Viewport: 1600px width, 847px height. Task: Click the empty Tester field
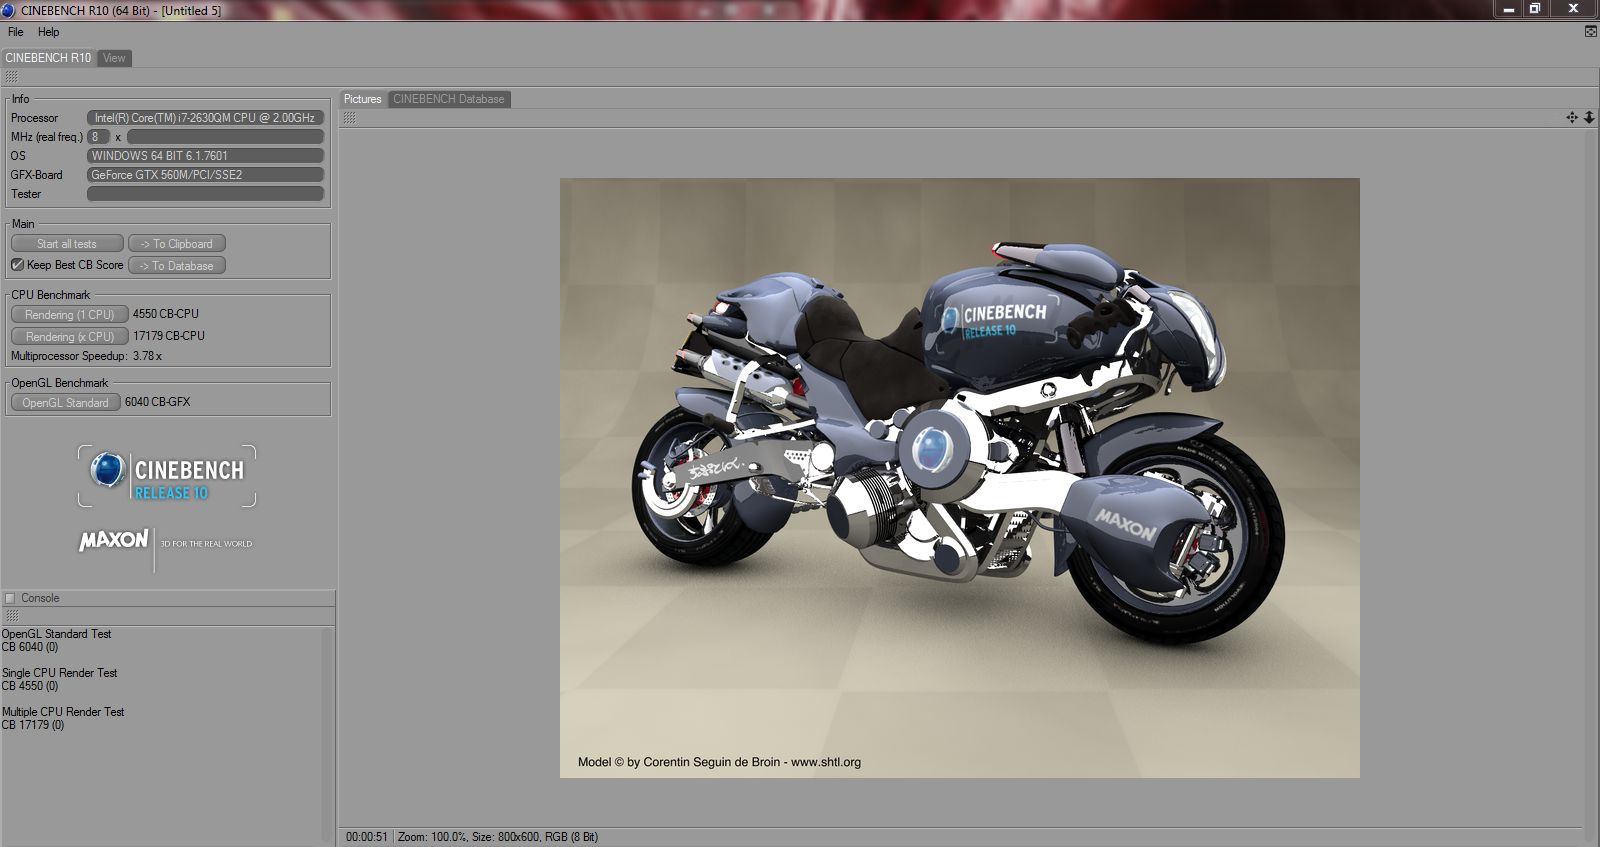(x=205, y=194)
